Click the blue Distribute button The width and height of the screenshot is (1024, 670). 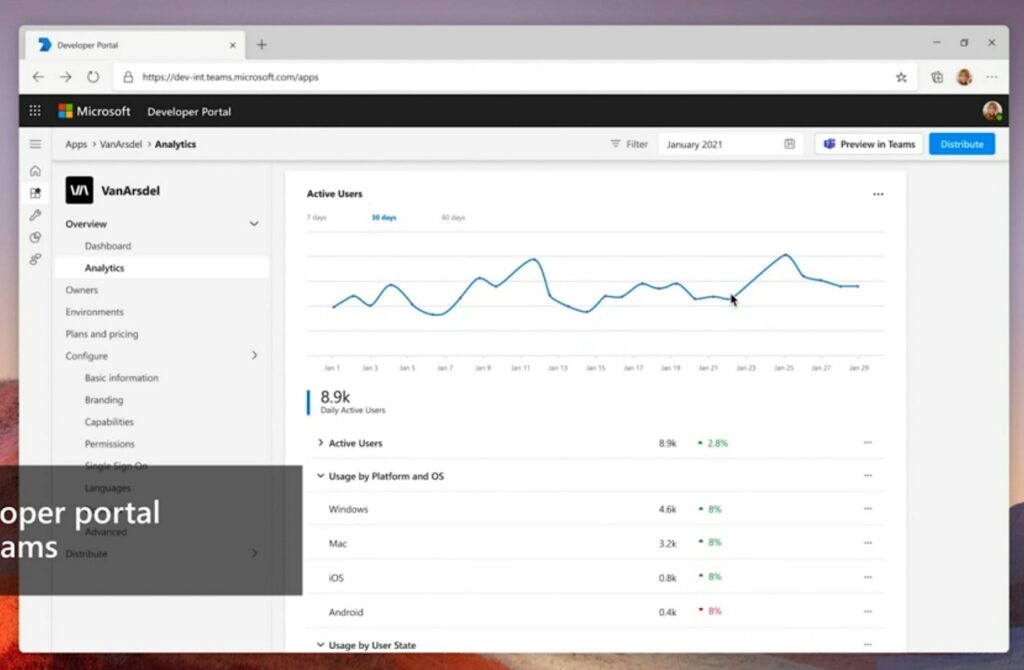pos(961,144)
